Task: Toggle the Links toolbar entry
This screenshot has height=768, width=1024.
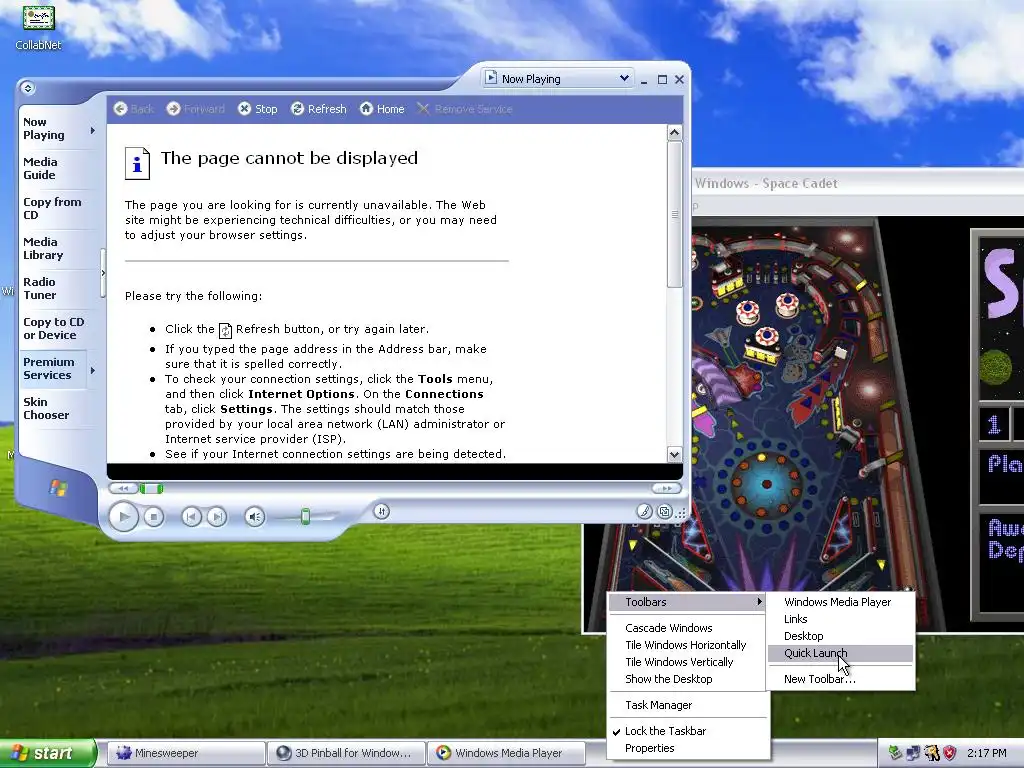Action: (x=840, y=619)
